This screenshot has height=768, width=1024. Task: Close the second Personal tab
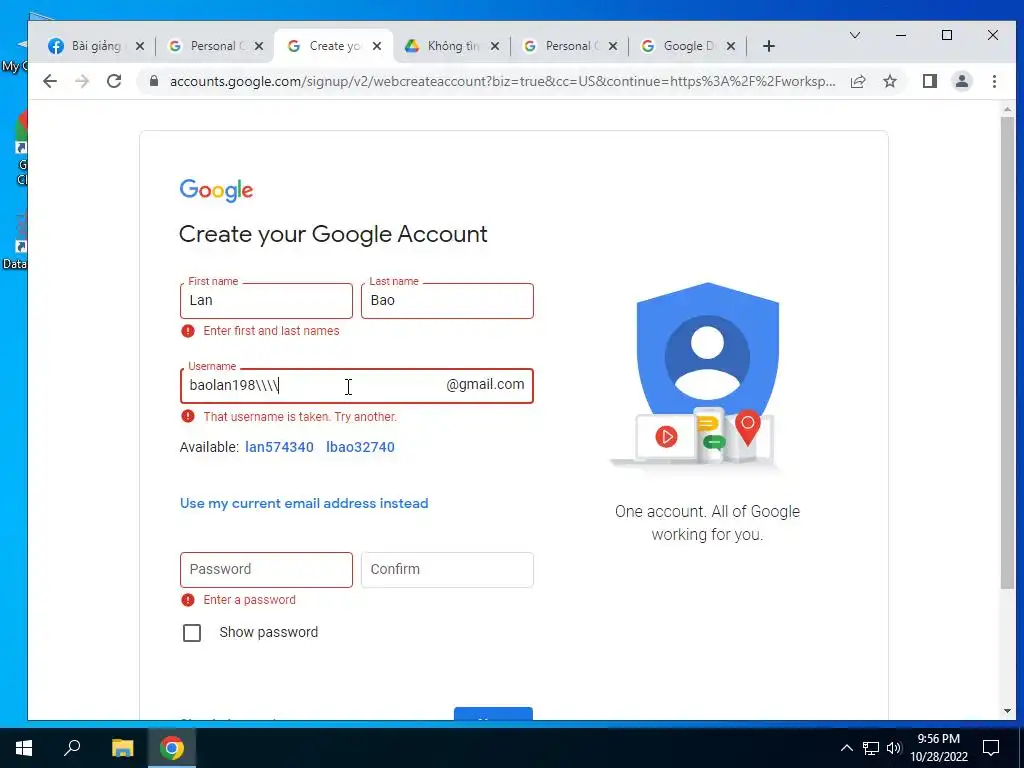pyautogui.click(x=613, y=46)
